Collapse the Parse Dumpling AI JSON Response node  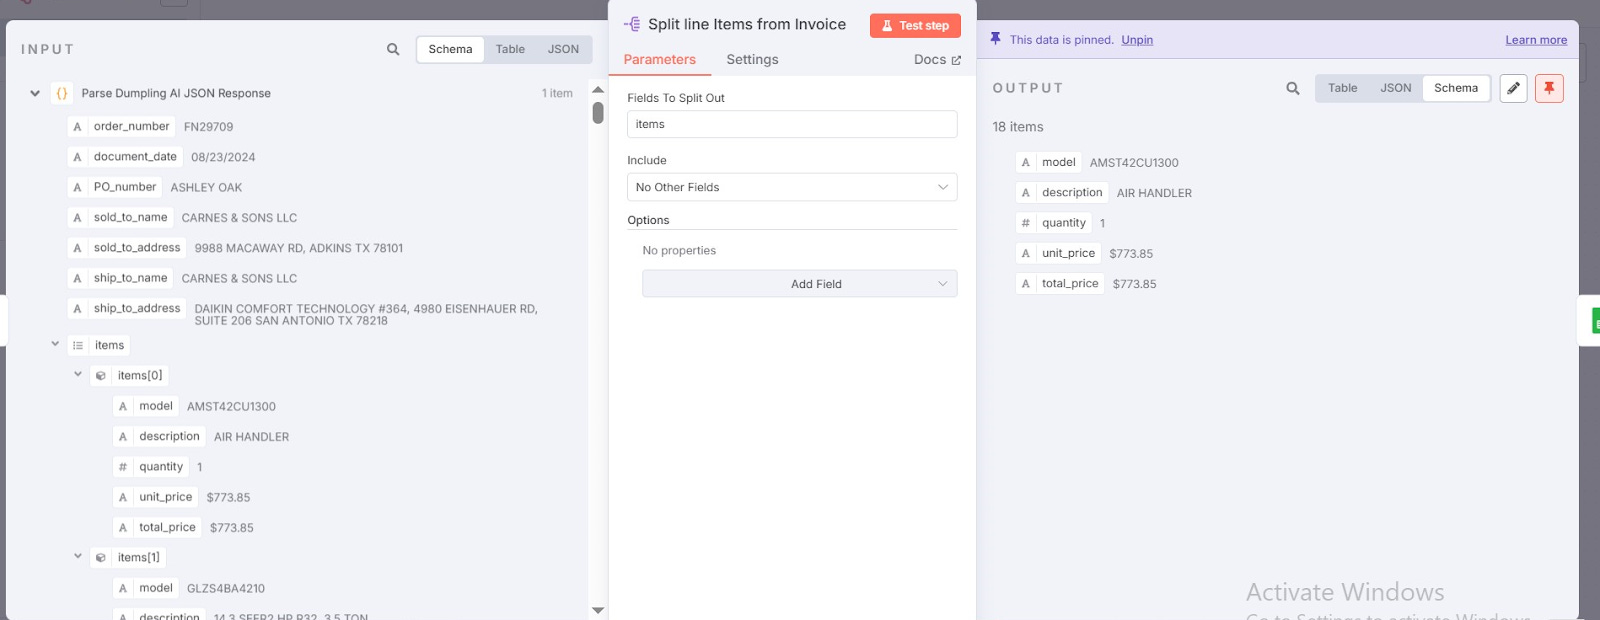click(35, 93)
